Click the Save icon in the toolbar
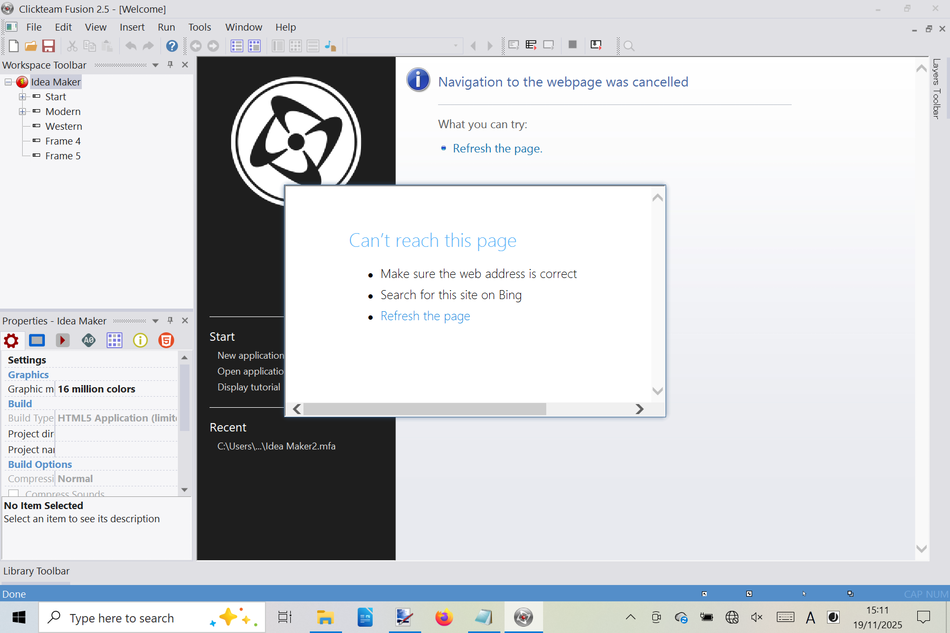950x633 pixels. coord(48,46)
